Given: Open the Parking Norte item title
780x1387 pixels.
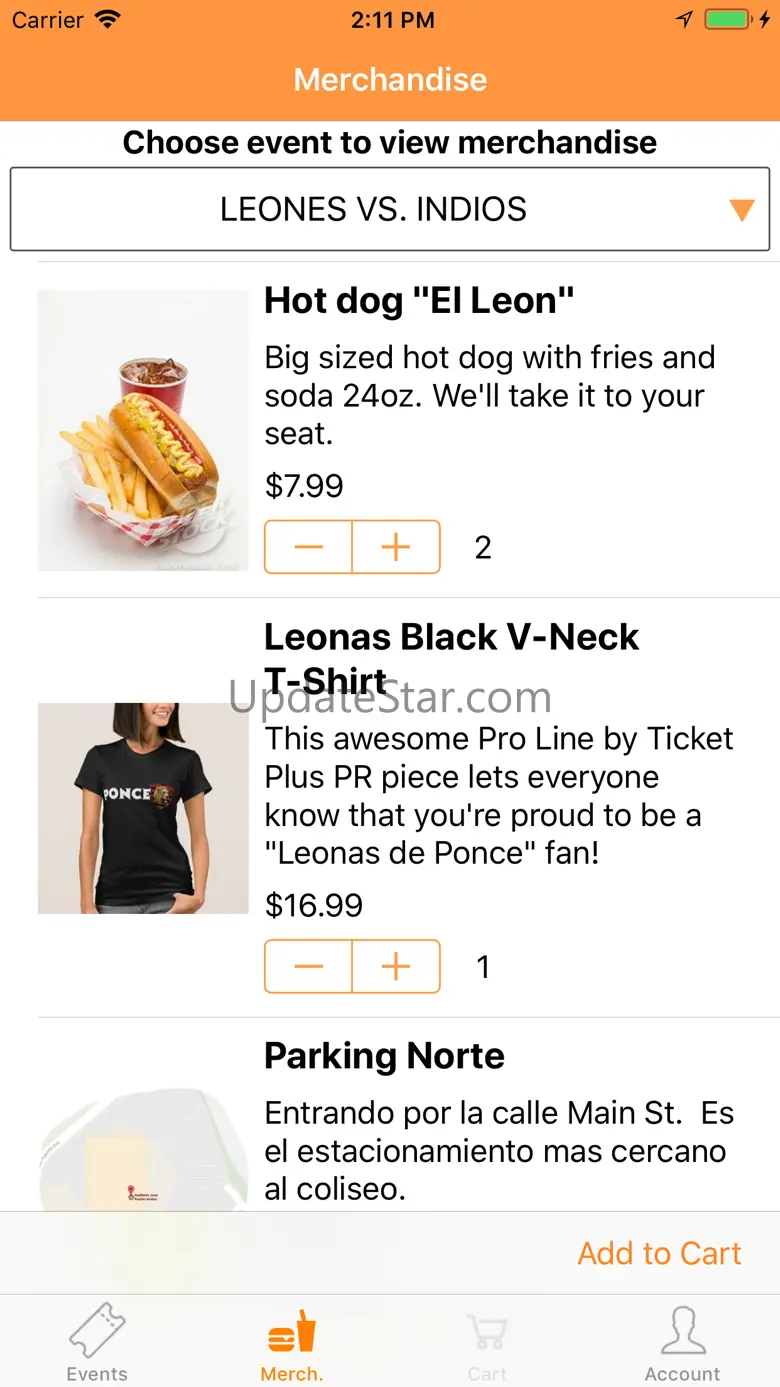Looking at the screenshot, I should (384, 1056).
